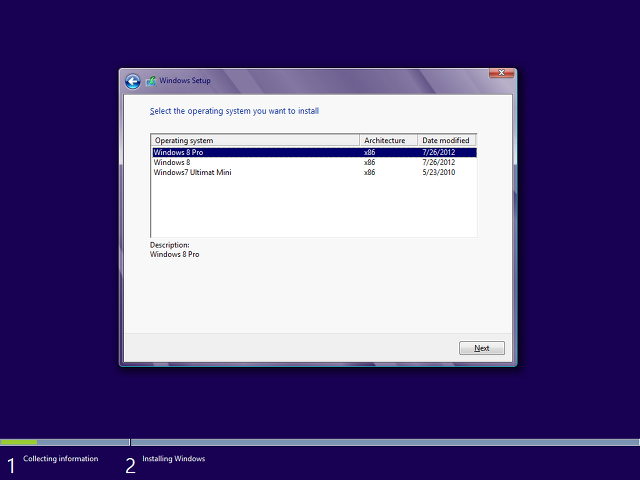
Task: Sort by Date modified column header
Action: pyautogui.click(x=447, y=140)
